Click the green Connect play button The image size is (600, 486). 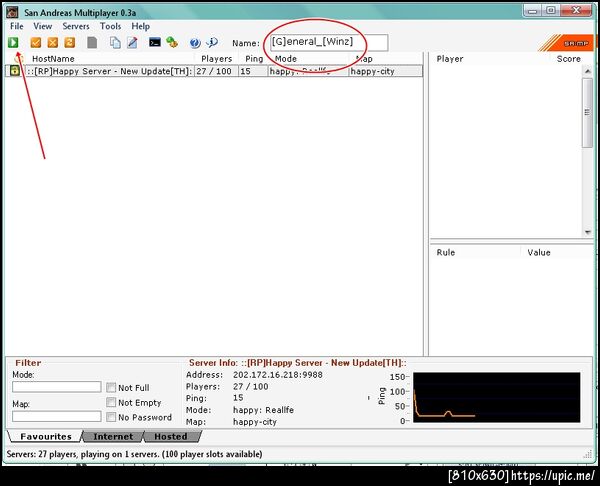click(13, 42)
